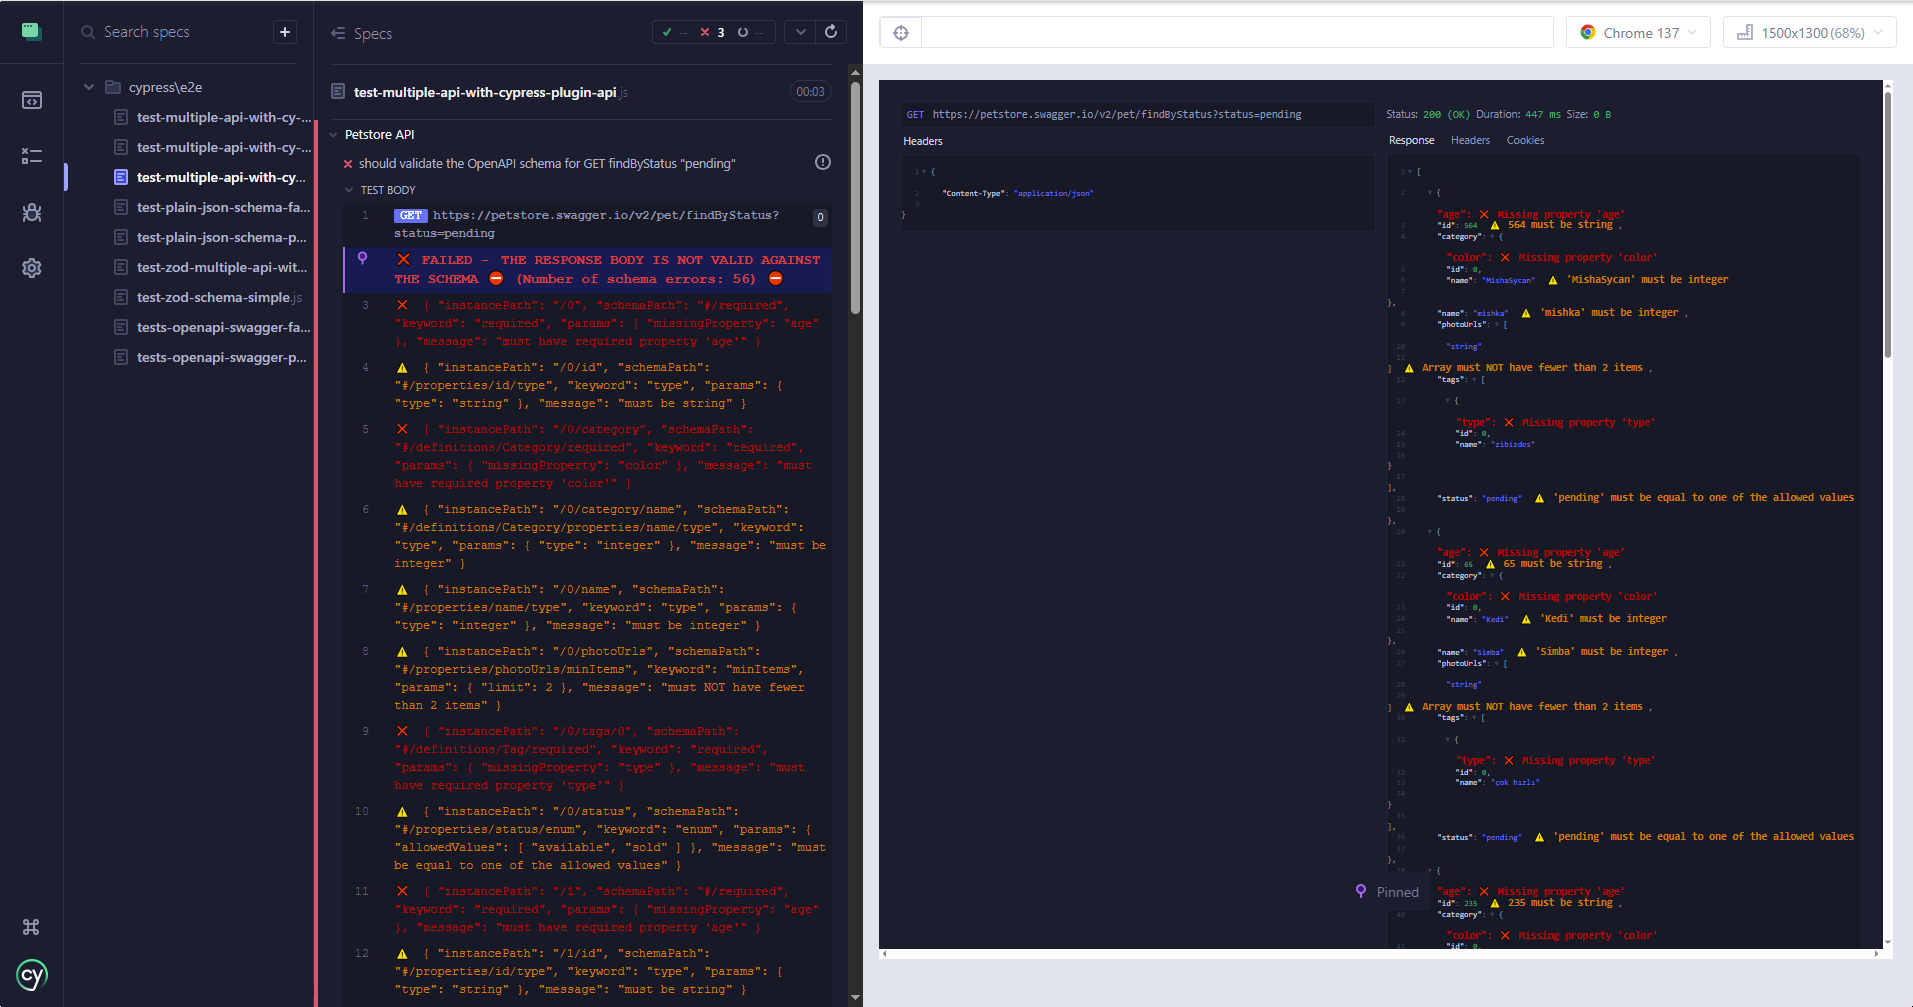Switch to the Headers tab in response panel

pyautogui.click(x=1470, y=140)
